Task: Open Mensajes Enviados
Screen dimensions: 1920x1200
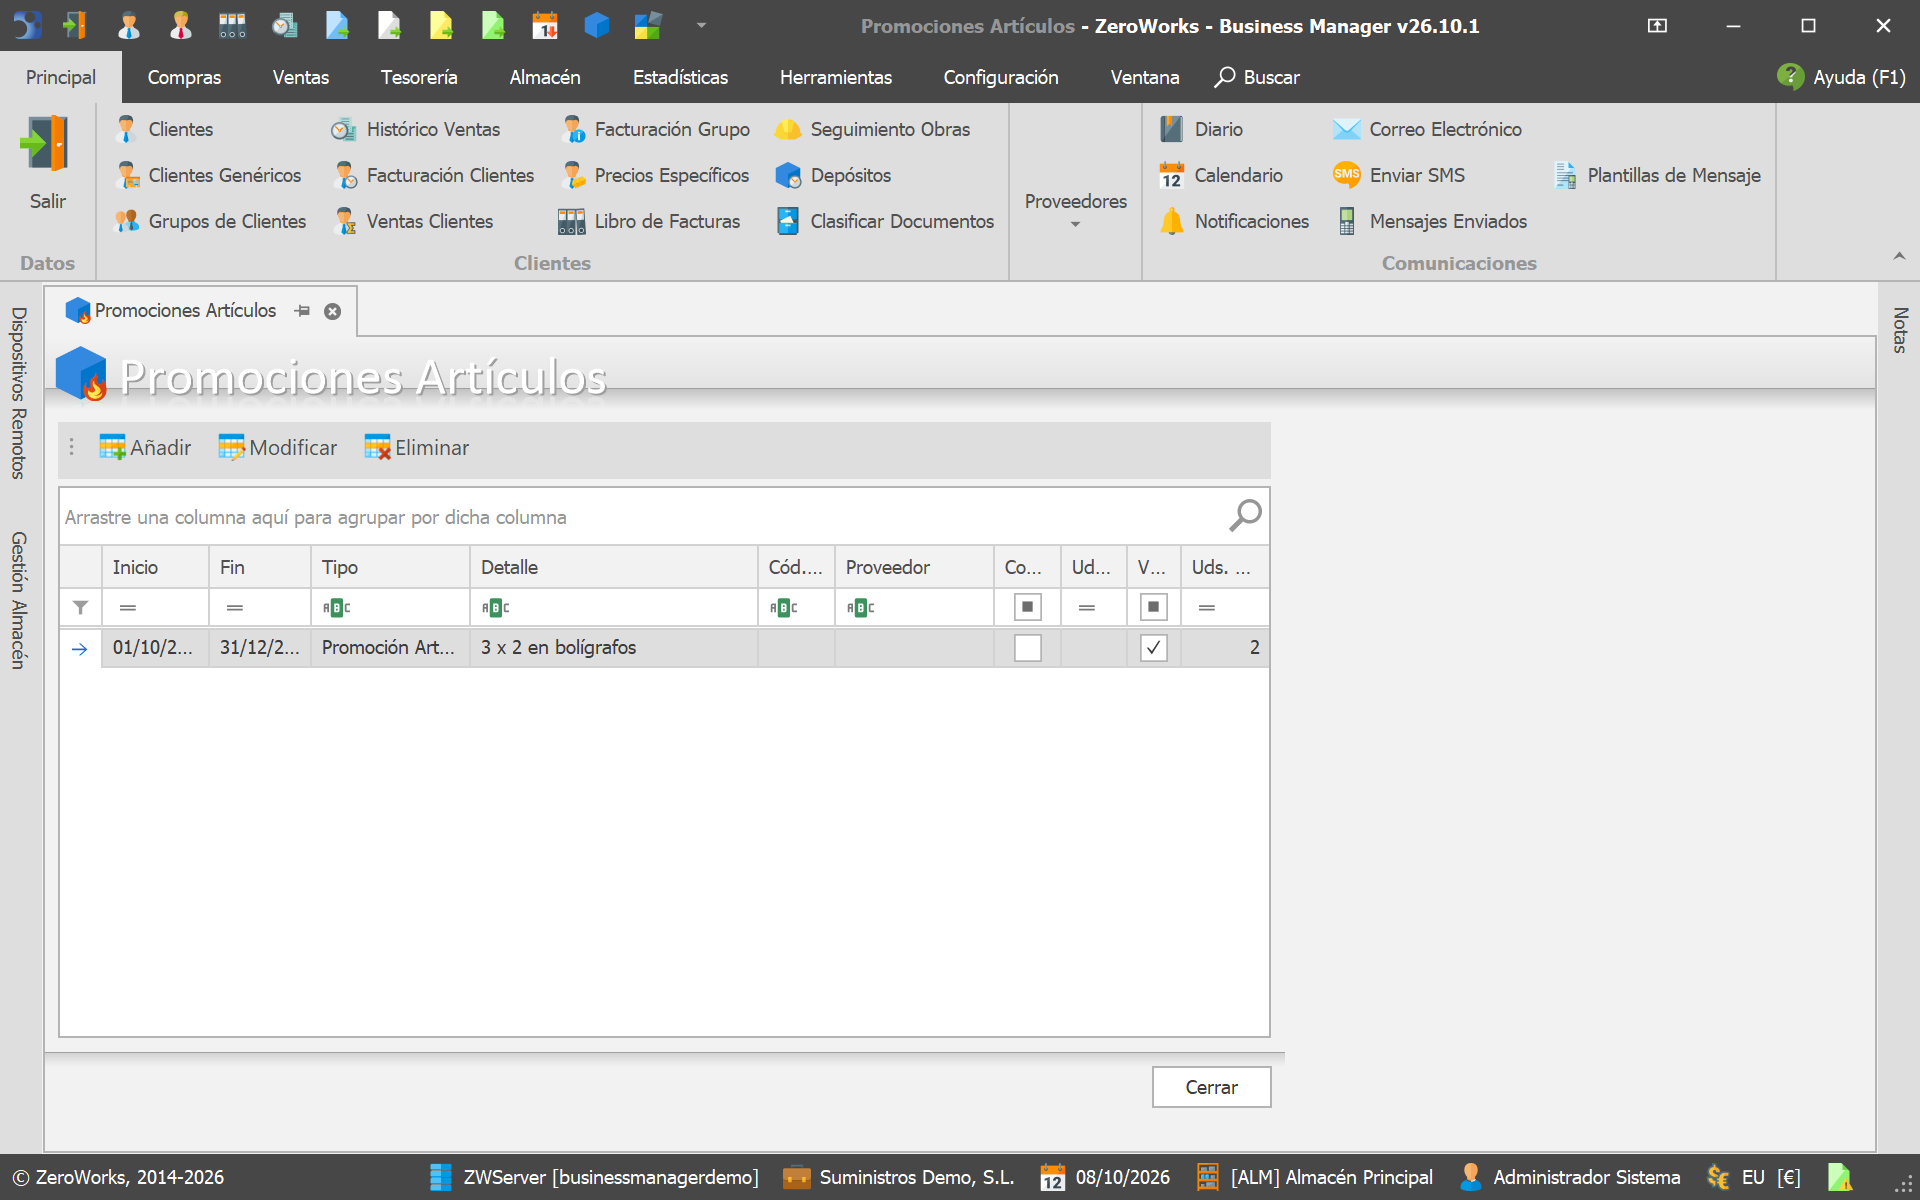Action: (1432, 221)
